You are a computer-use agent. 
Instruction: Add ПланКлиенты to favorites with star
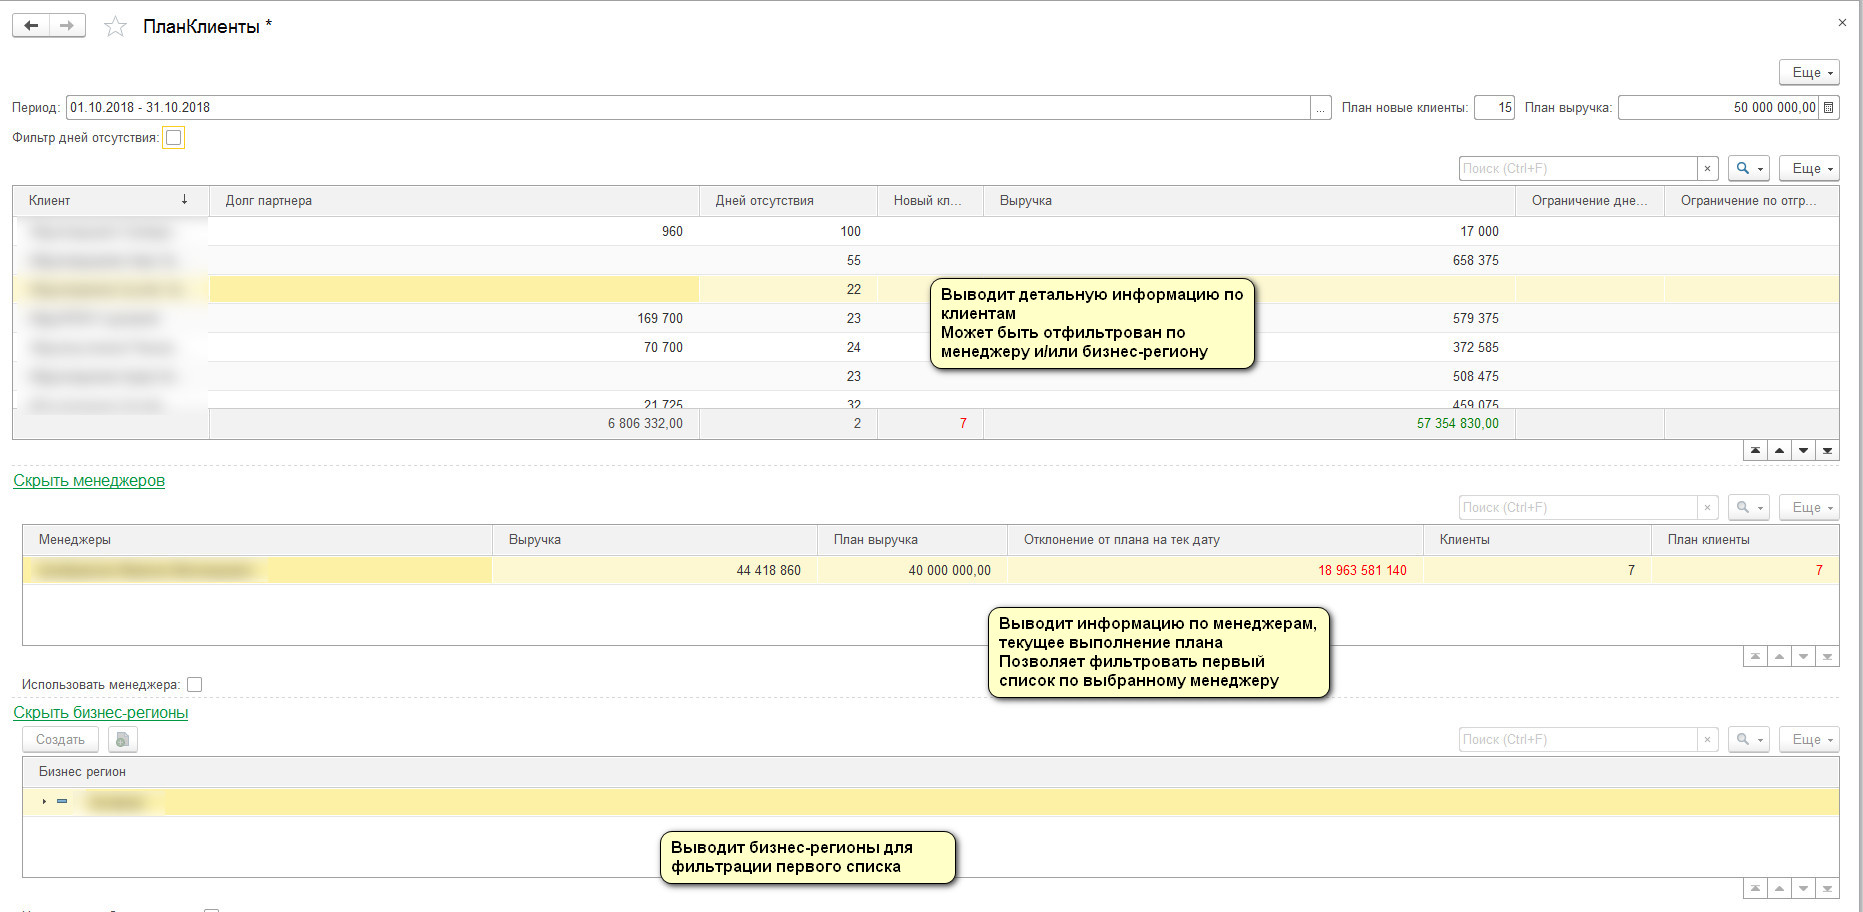(116, 27)
